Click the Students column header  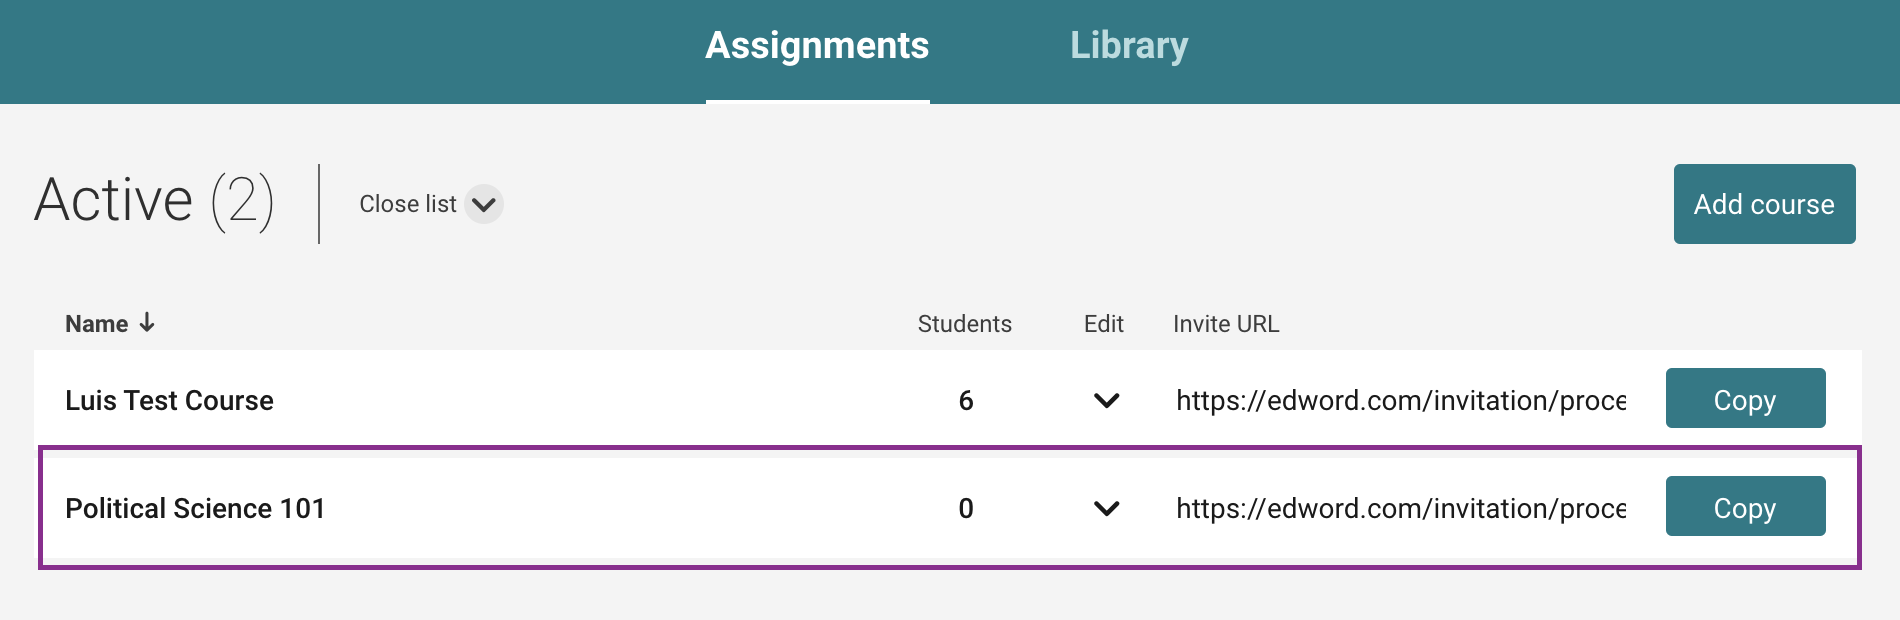964,324
